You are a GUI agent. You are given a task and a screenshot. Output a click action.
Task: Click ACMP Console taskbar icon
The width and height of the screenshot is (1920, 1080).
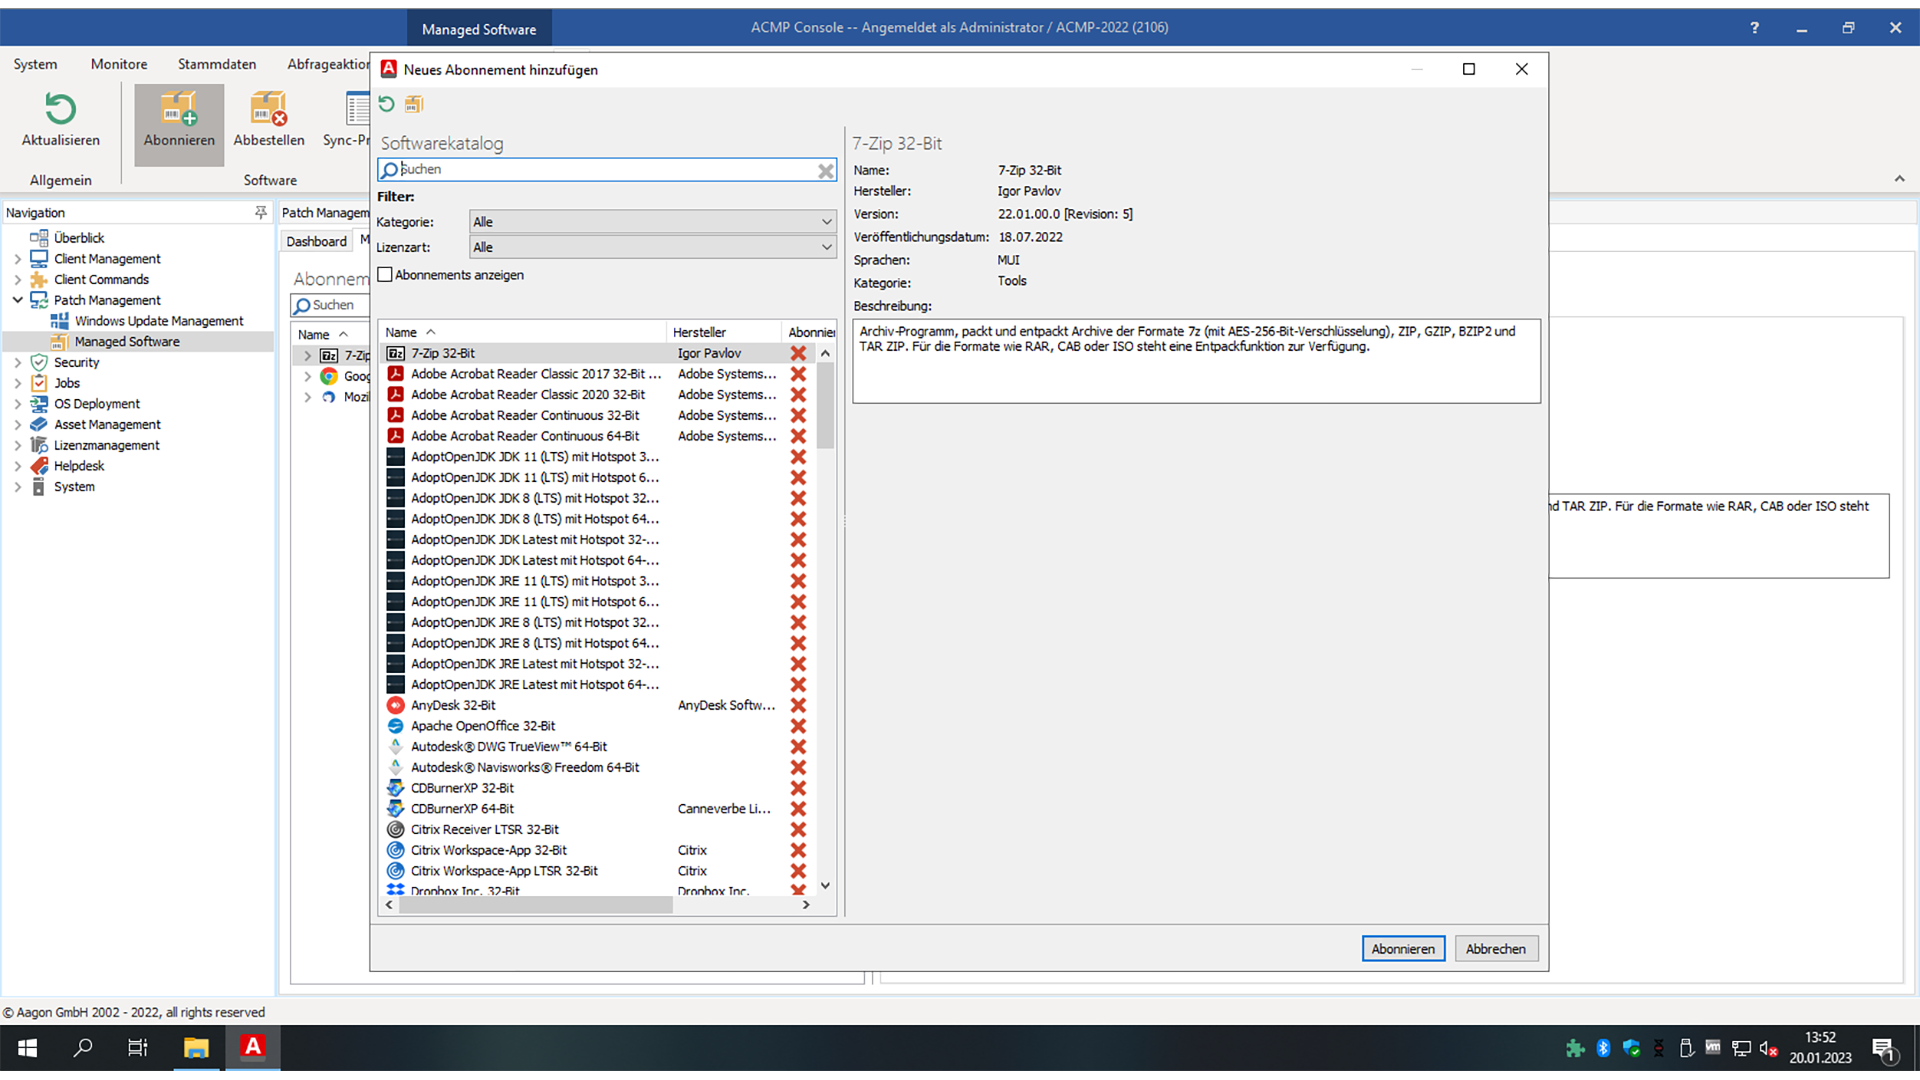pyautogui.click(x=253, y=1048)
